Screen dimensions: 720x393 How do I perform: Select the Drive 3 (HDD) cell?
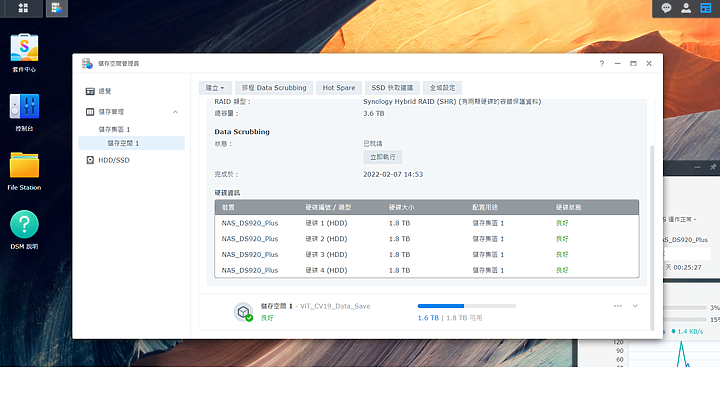[x=326, y=254]
